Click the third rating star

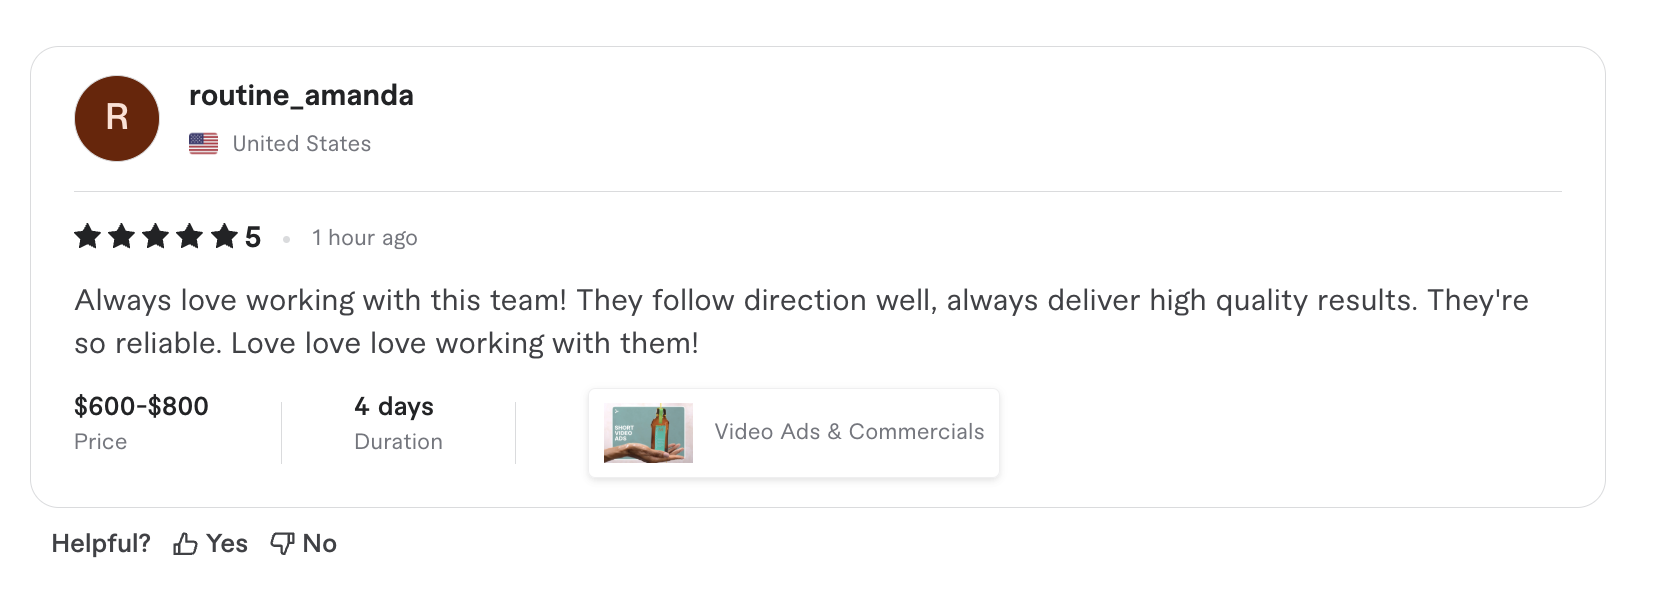point(156,237)
